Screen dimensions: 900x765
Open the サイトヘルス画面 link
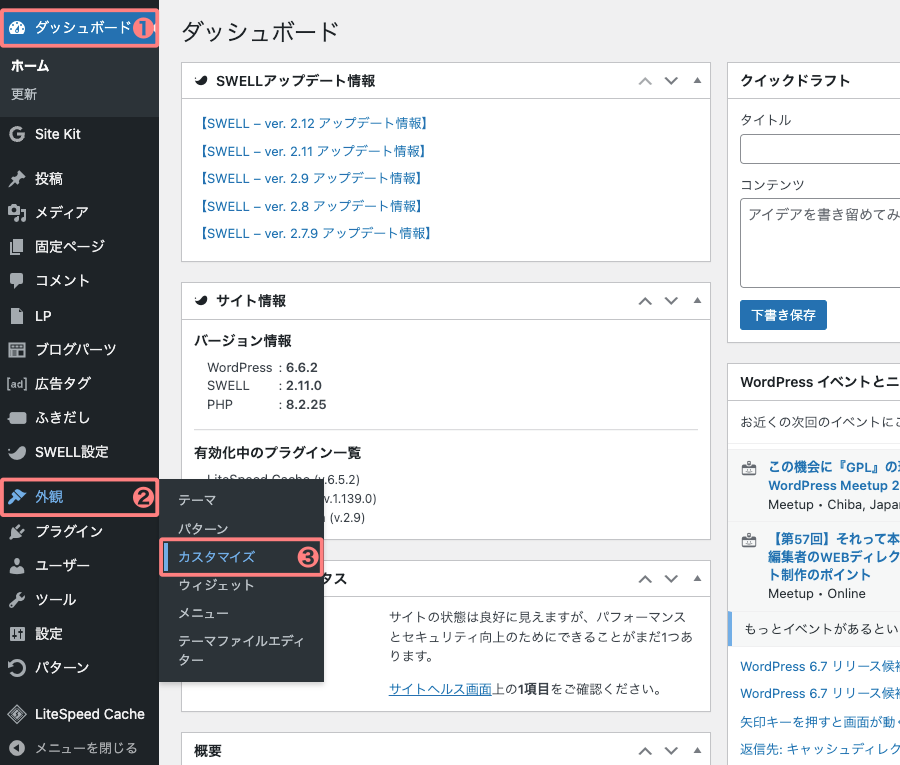(440, 689)
